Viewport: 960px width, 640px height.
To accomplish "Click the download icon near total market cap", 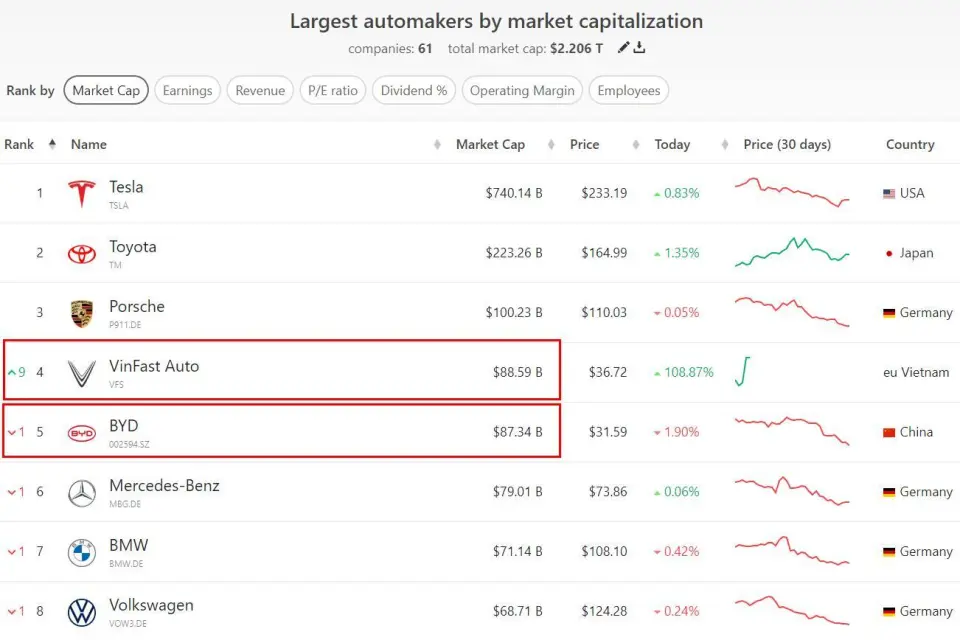I will 639,48.
